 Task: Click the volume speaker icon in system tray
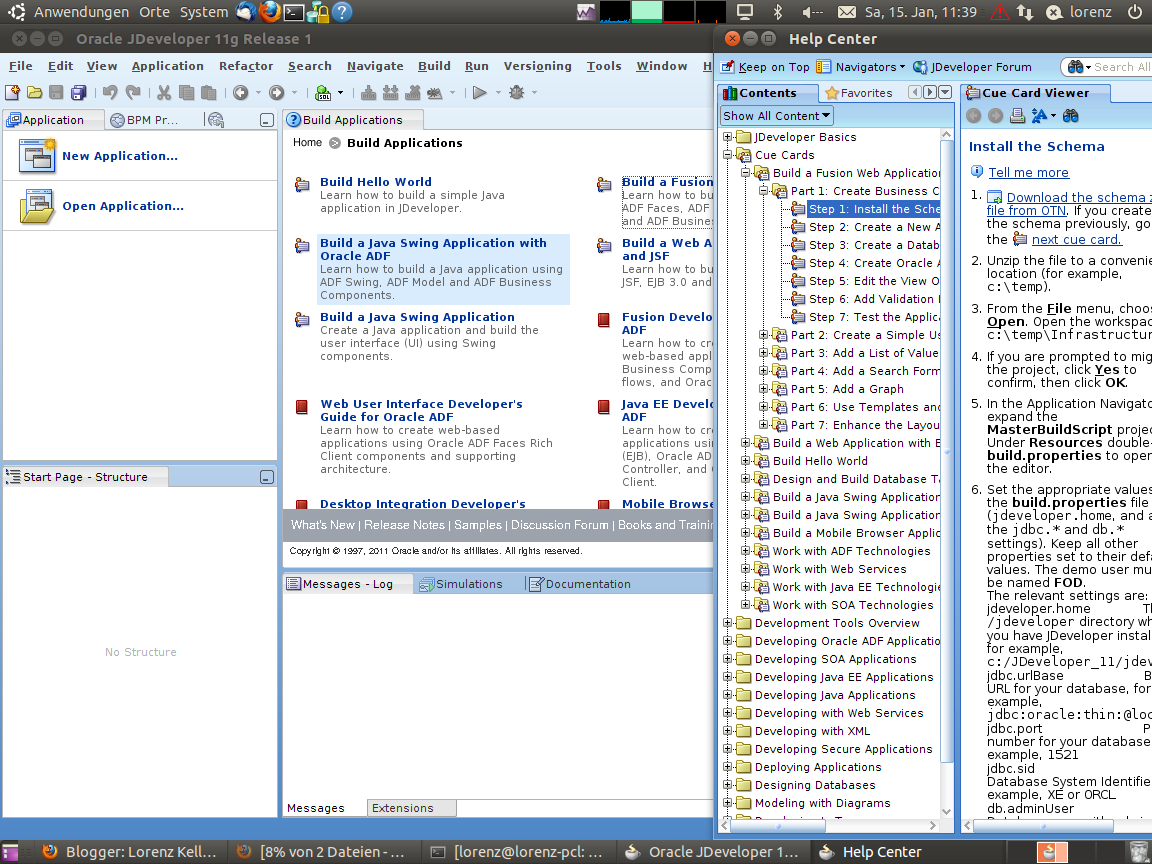tap(811, 12)
